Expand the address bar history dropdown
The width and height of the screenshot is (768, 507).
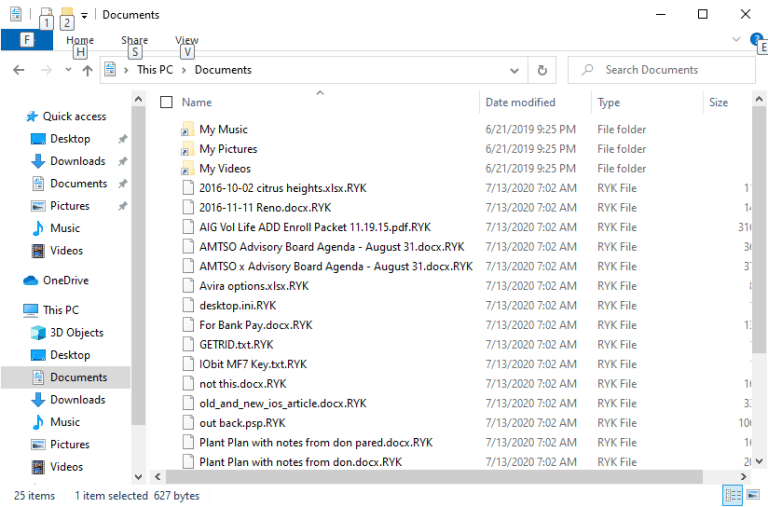click(515, 70)
